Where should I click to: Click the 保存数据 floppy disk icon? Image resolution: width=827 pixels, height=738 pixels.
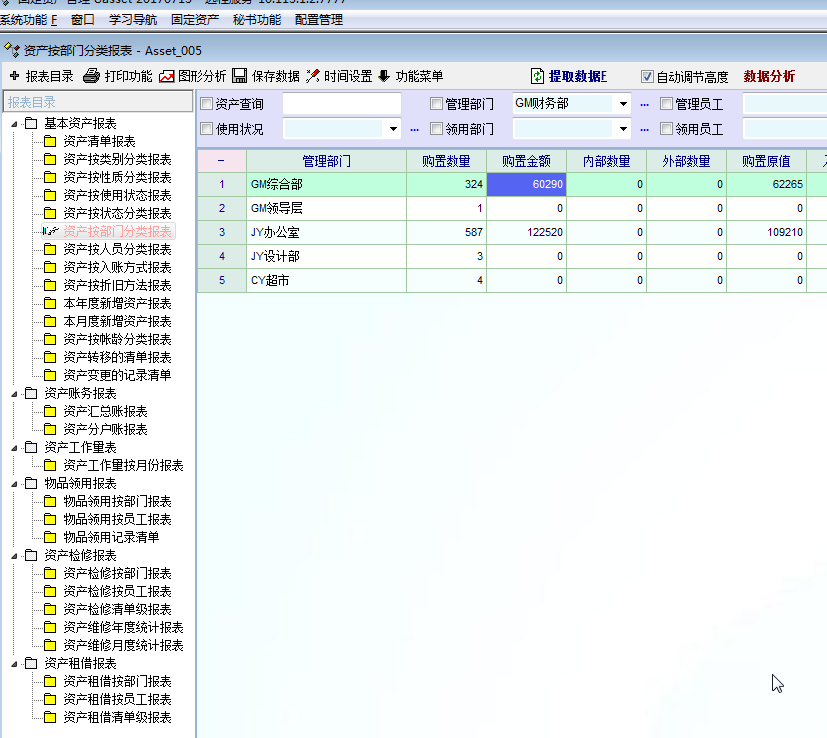(x=240, y=76)
